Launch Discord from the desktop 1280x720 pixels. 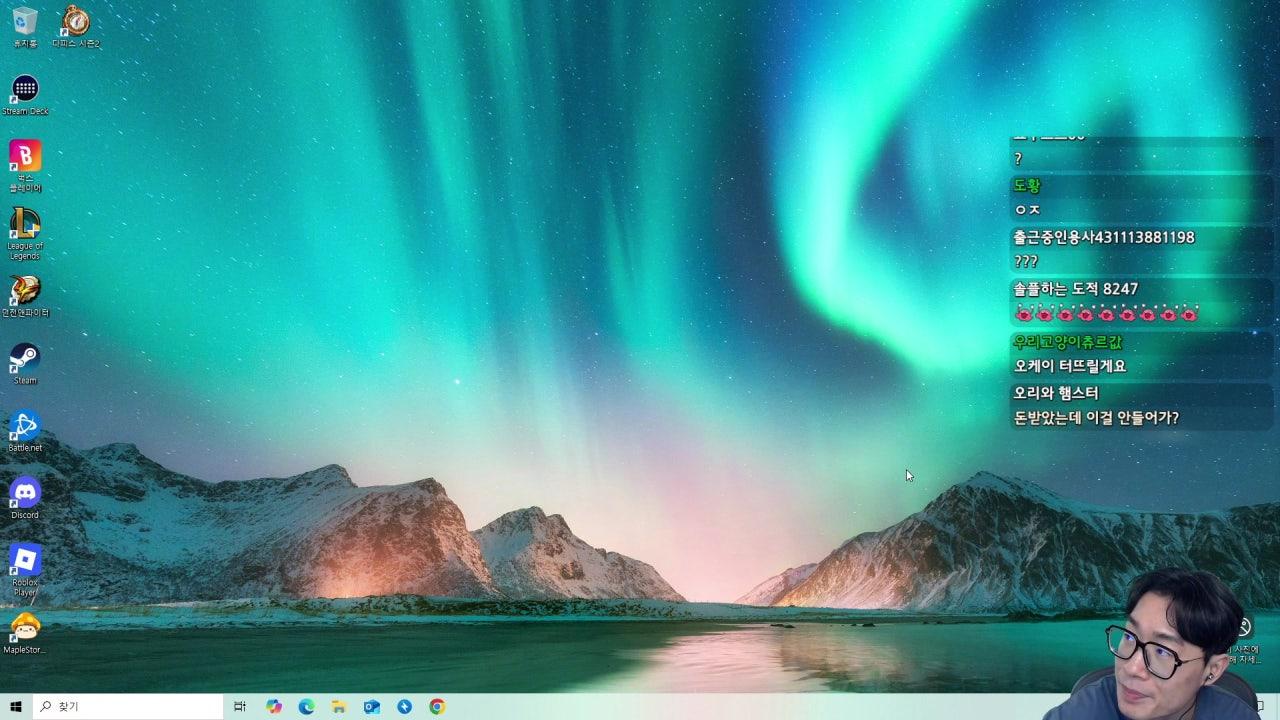coord(25,498)
